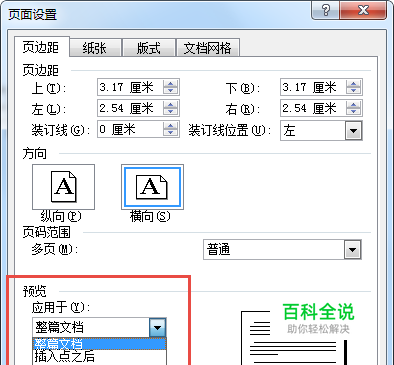This screenshot has height=365, width=394.
Task: Open the 装订线位置 dropdown
Action: tap(353, 130)
